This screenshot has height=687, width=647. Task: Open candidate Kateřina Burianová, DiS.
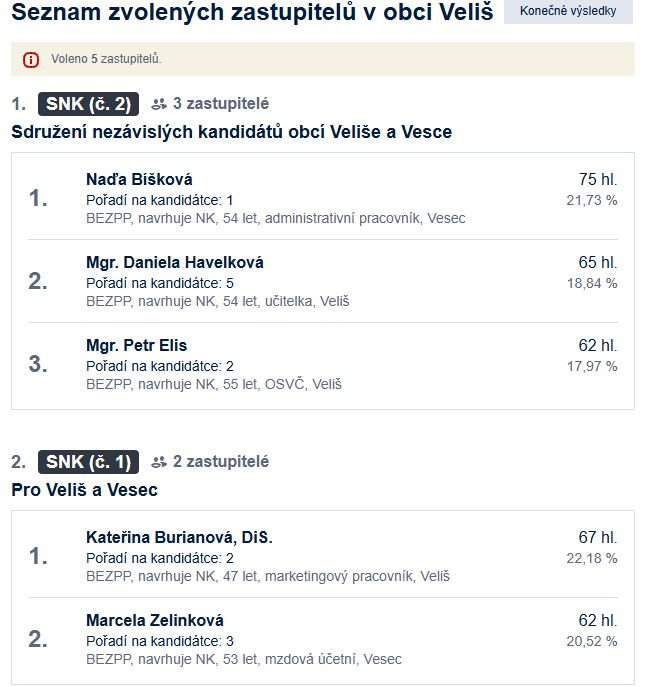pos(179,538)
